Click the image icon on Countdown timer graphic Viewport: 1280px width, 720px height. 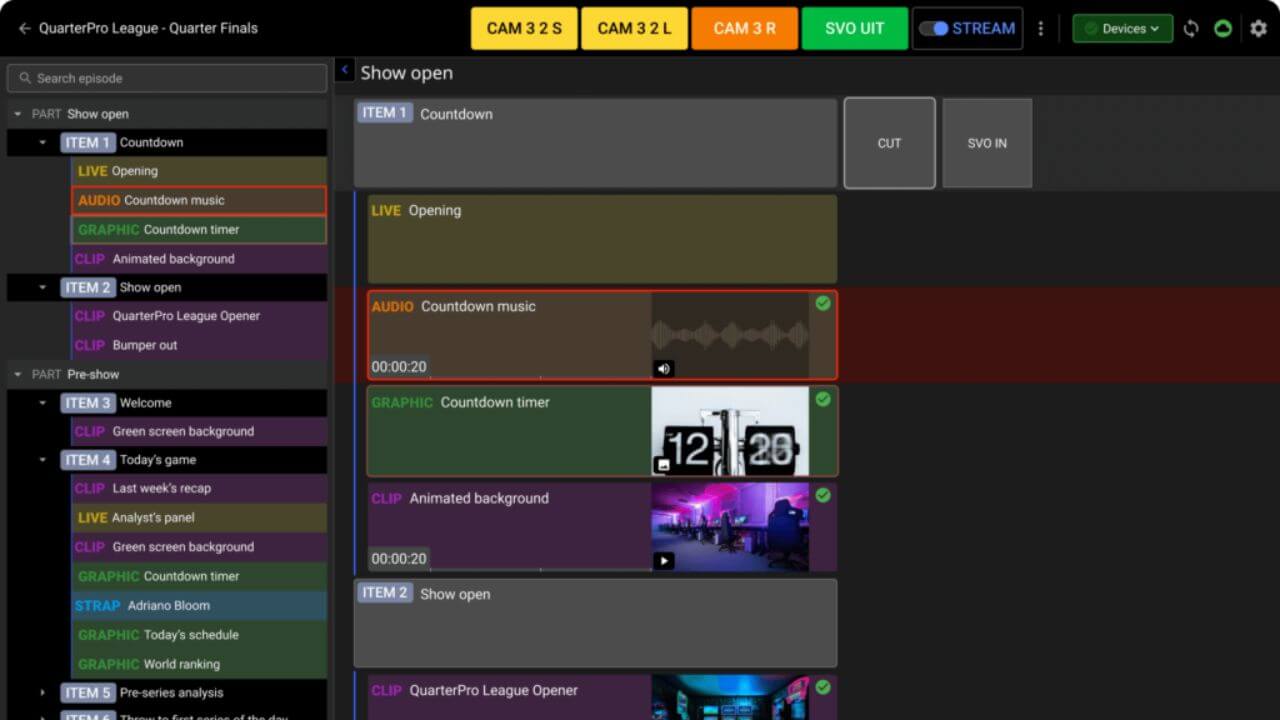pyautogui.click(x=663, y=465)
